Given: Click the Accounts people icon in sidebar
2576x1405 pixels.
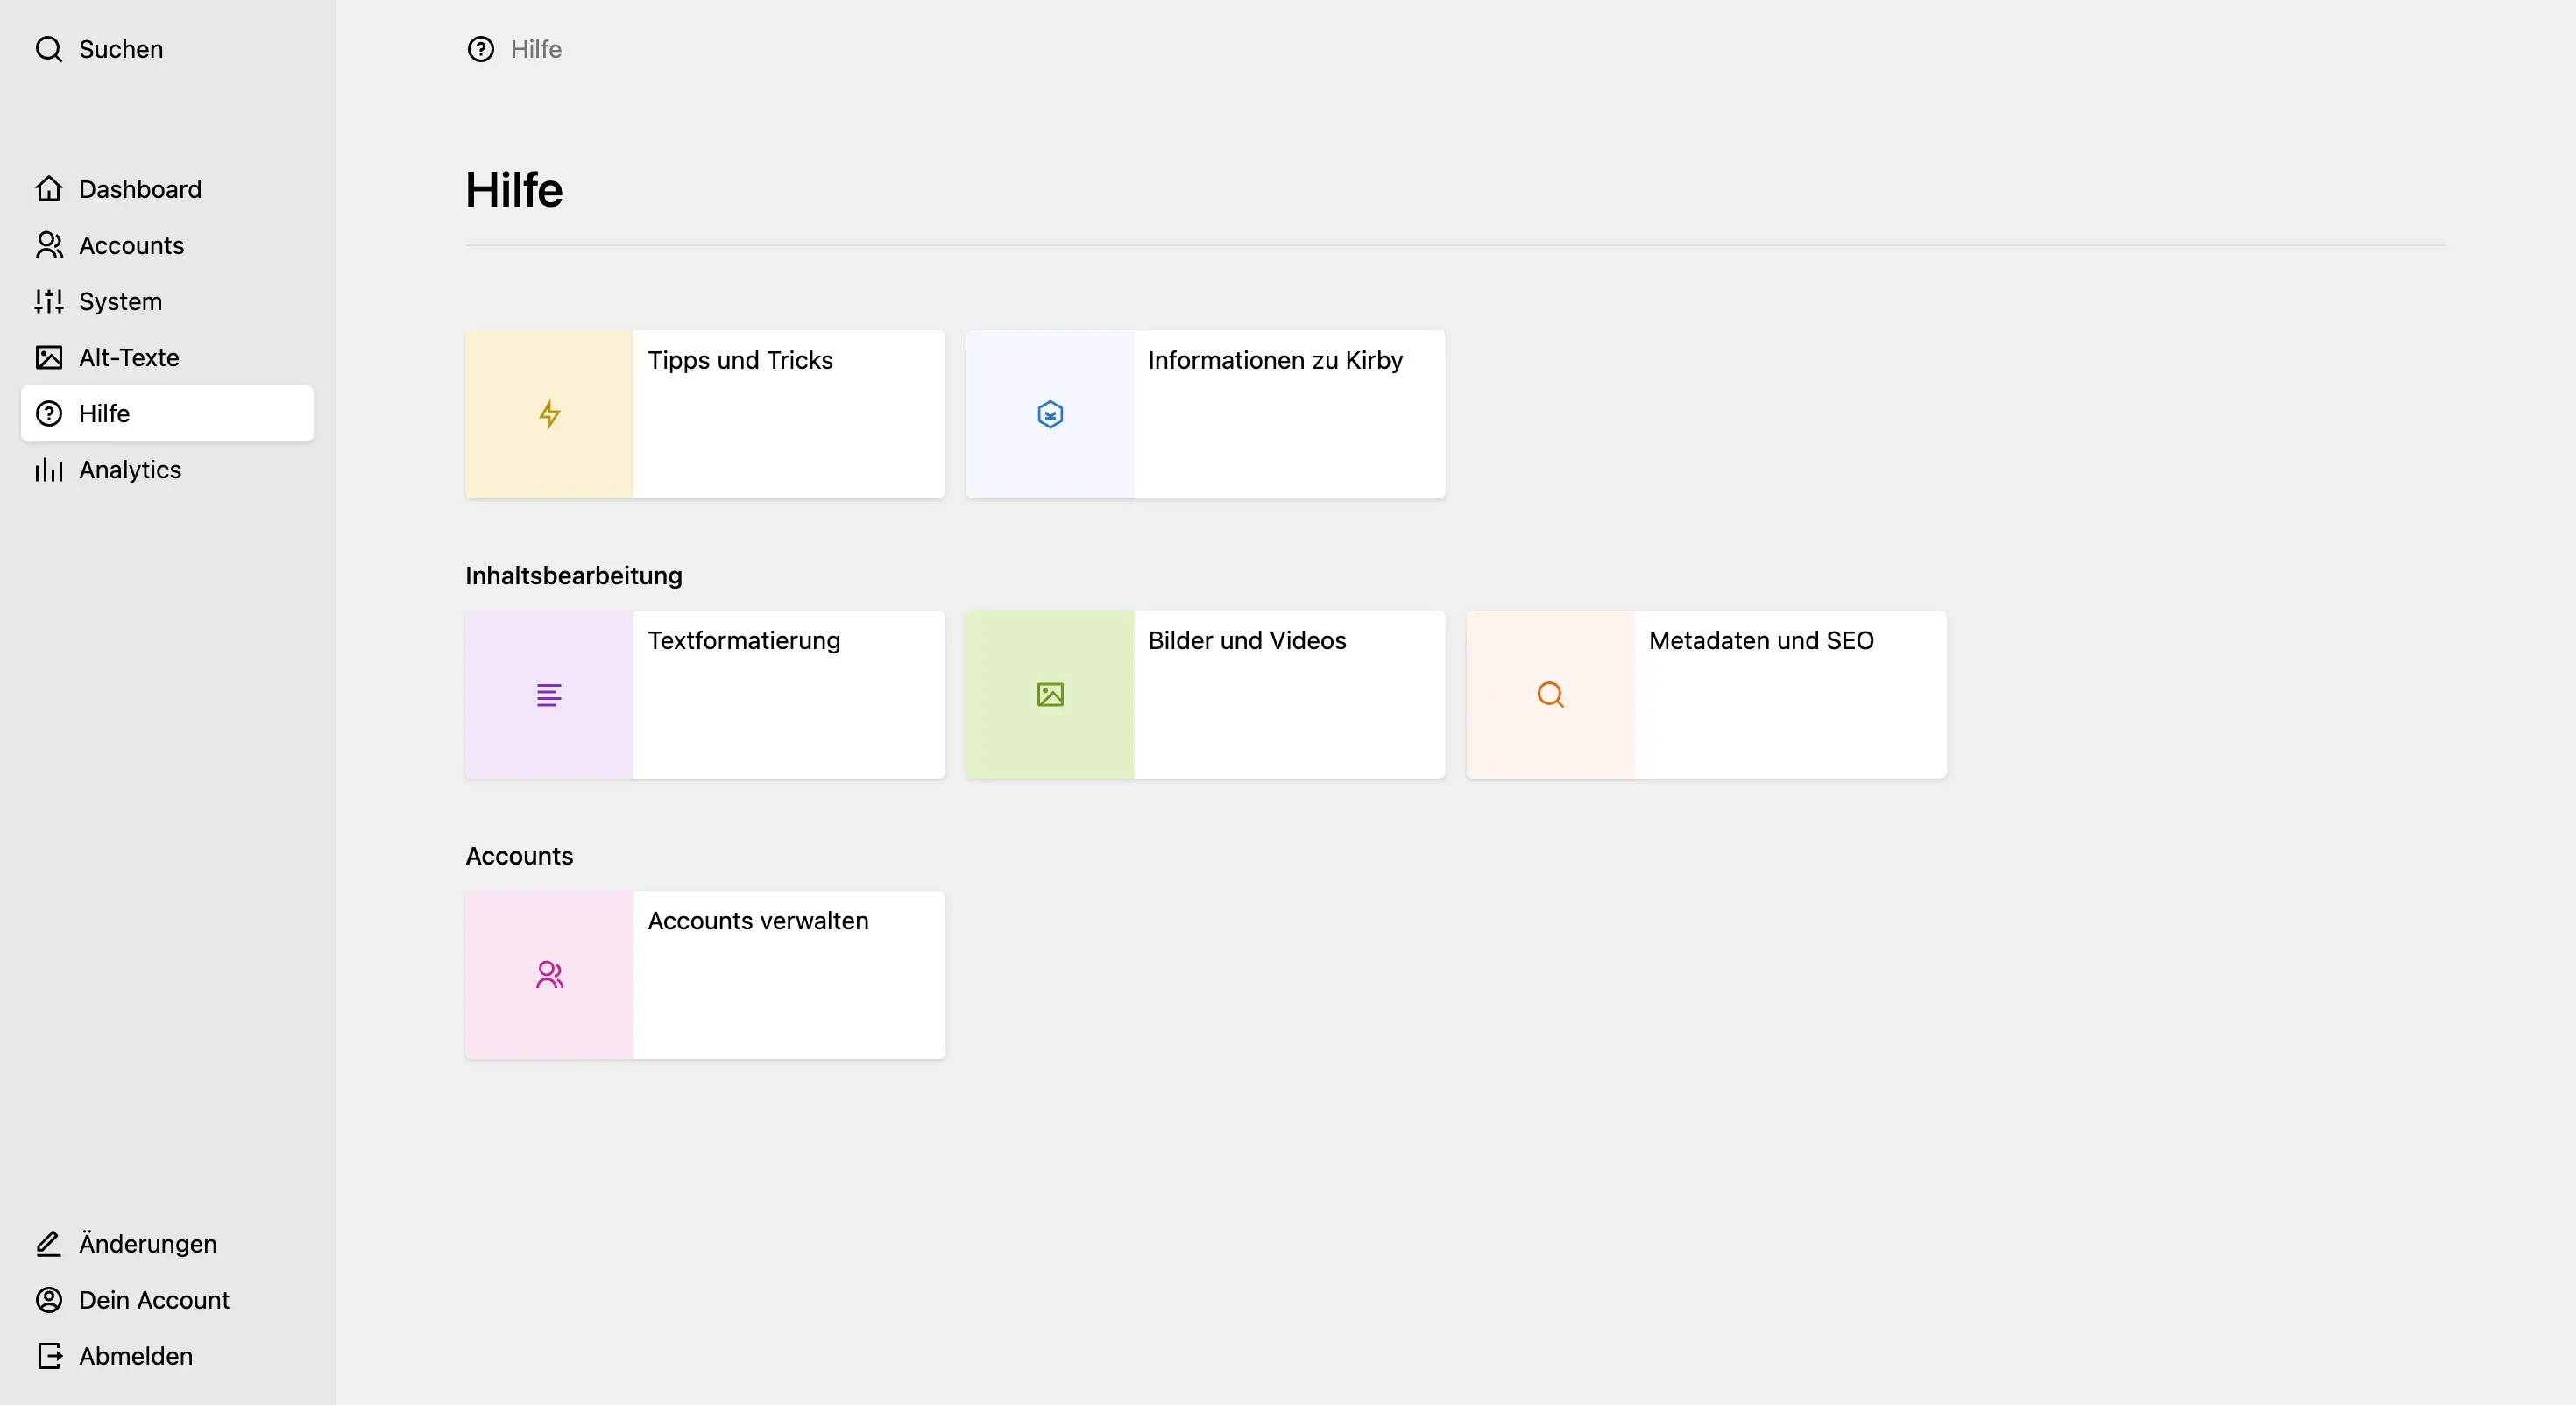Looking at the screenshot, I should tap(49, 245).
